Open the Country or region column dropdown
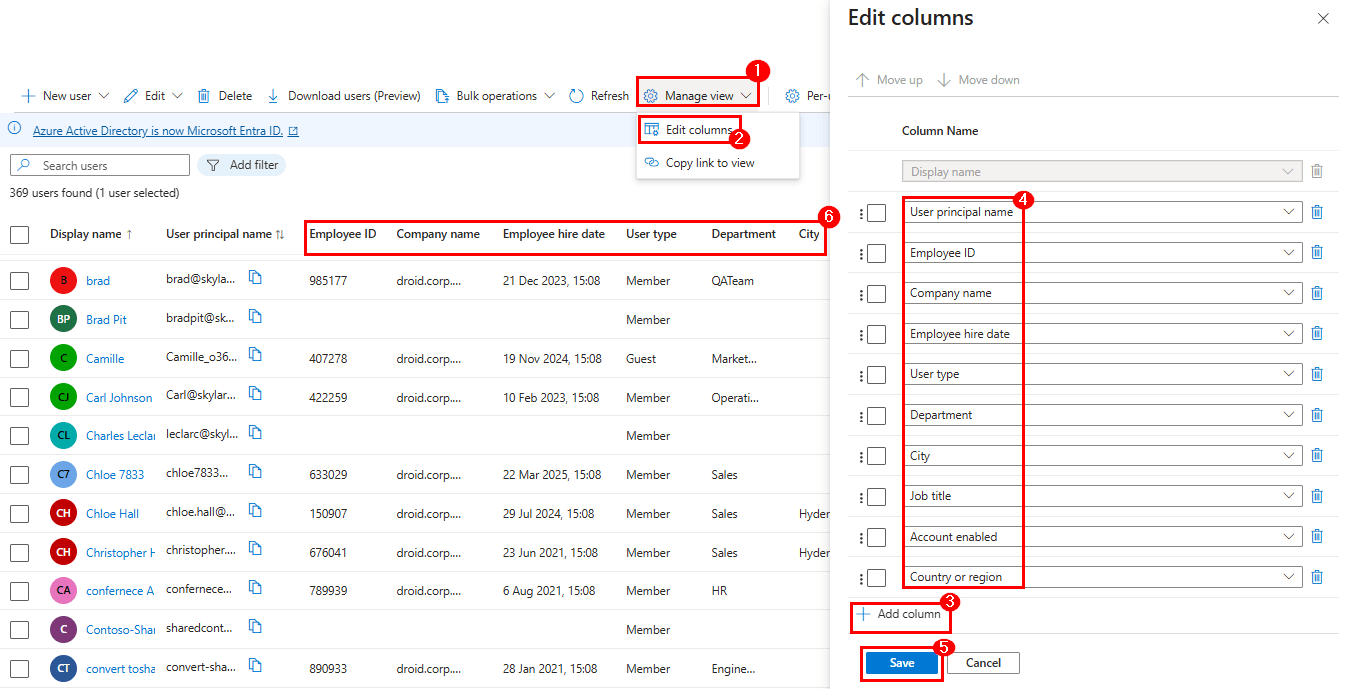The image size is (1348, 689). (x=1102, y=577)
